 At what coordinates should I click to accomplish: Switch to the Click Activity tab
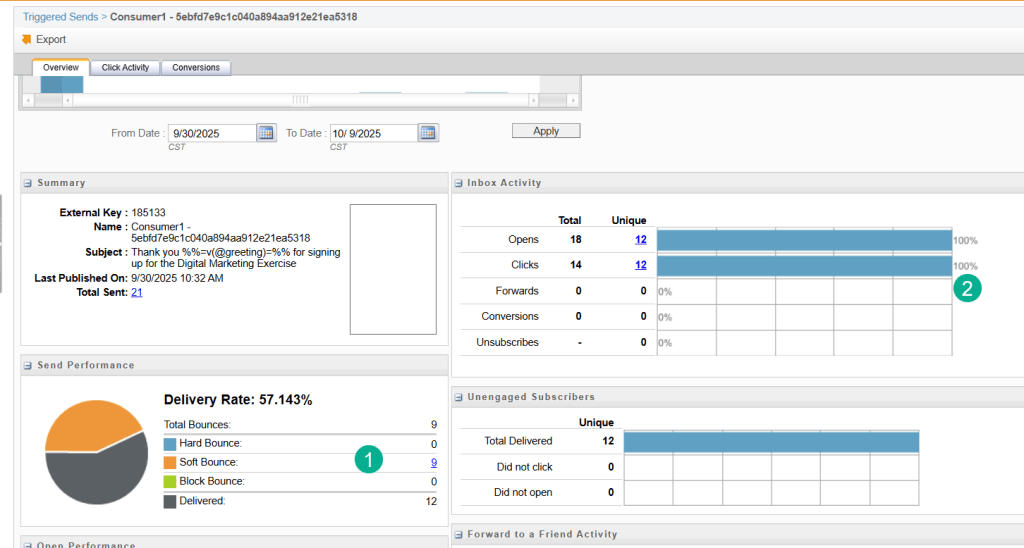tap(125, 68)
